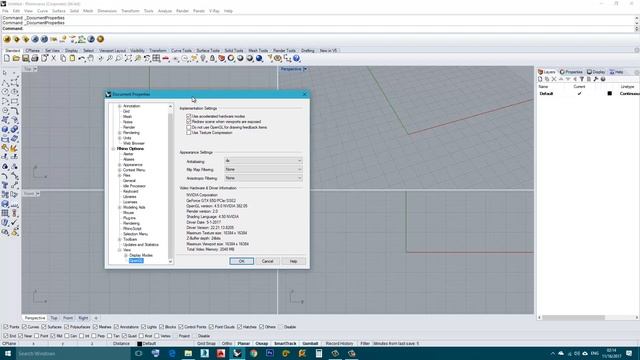Click the Edge browser taskbar icon

click(x=172, y=353)
